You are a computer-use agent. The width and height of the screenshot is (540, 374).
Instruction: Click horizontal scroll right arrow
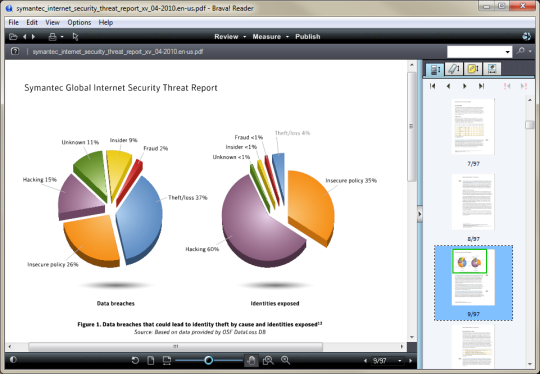click(x=402, y=346)
